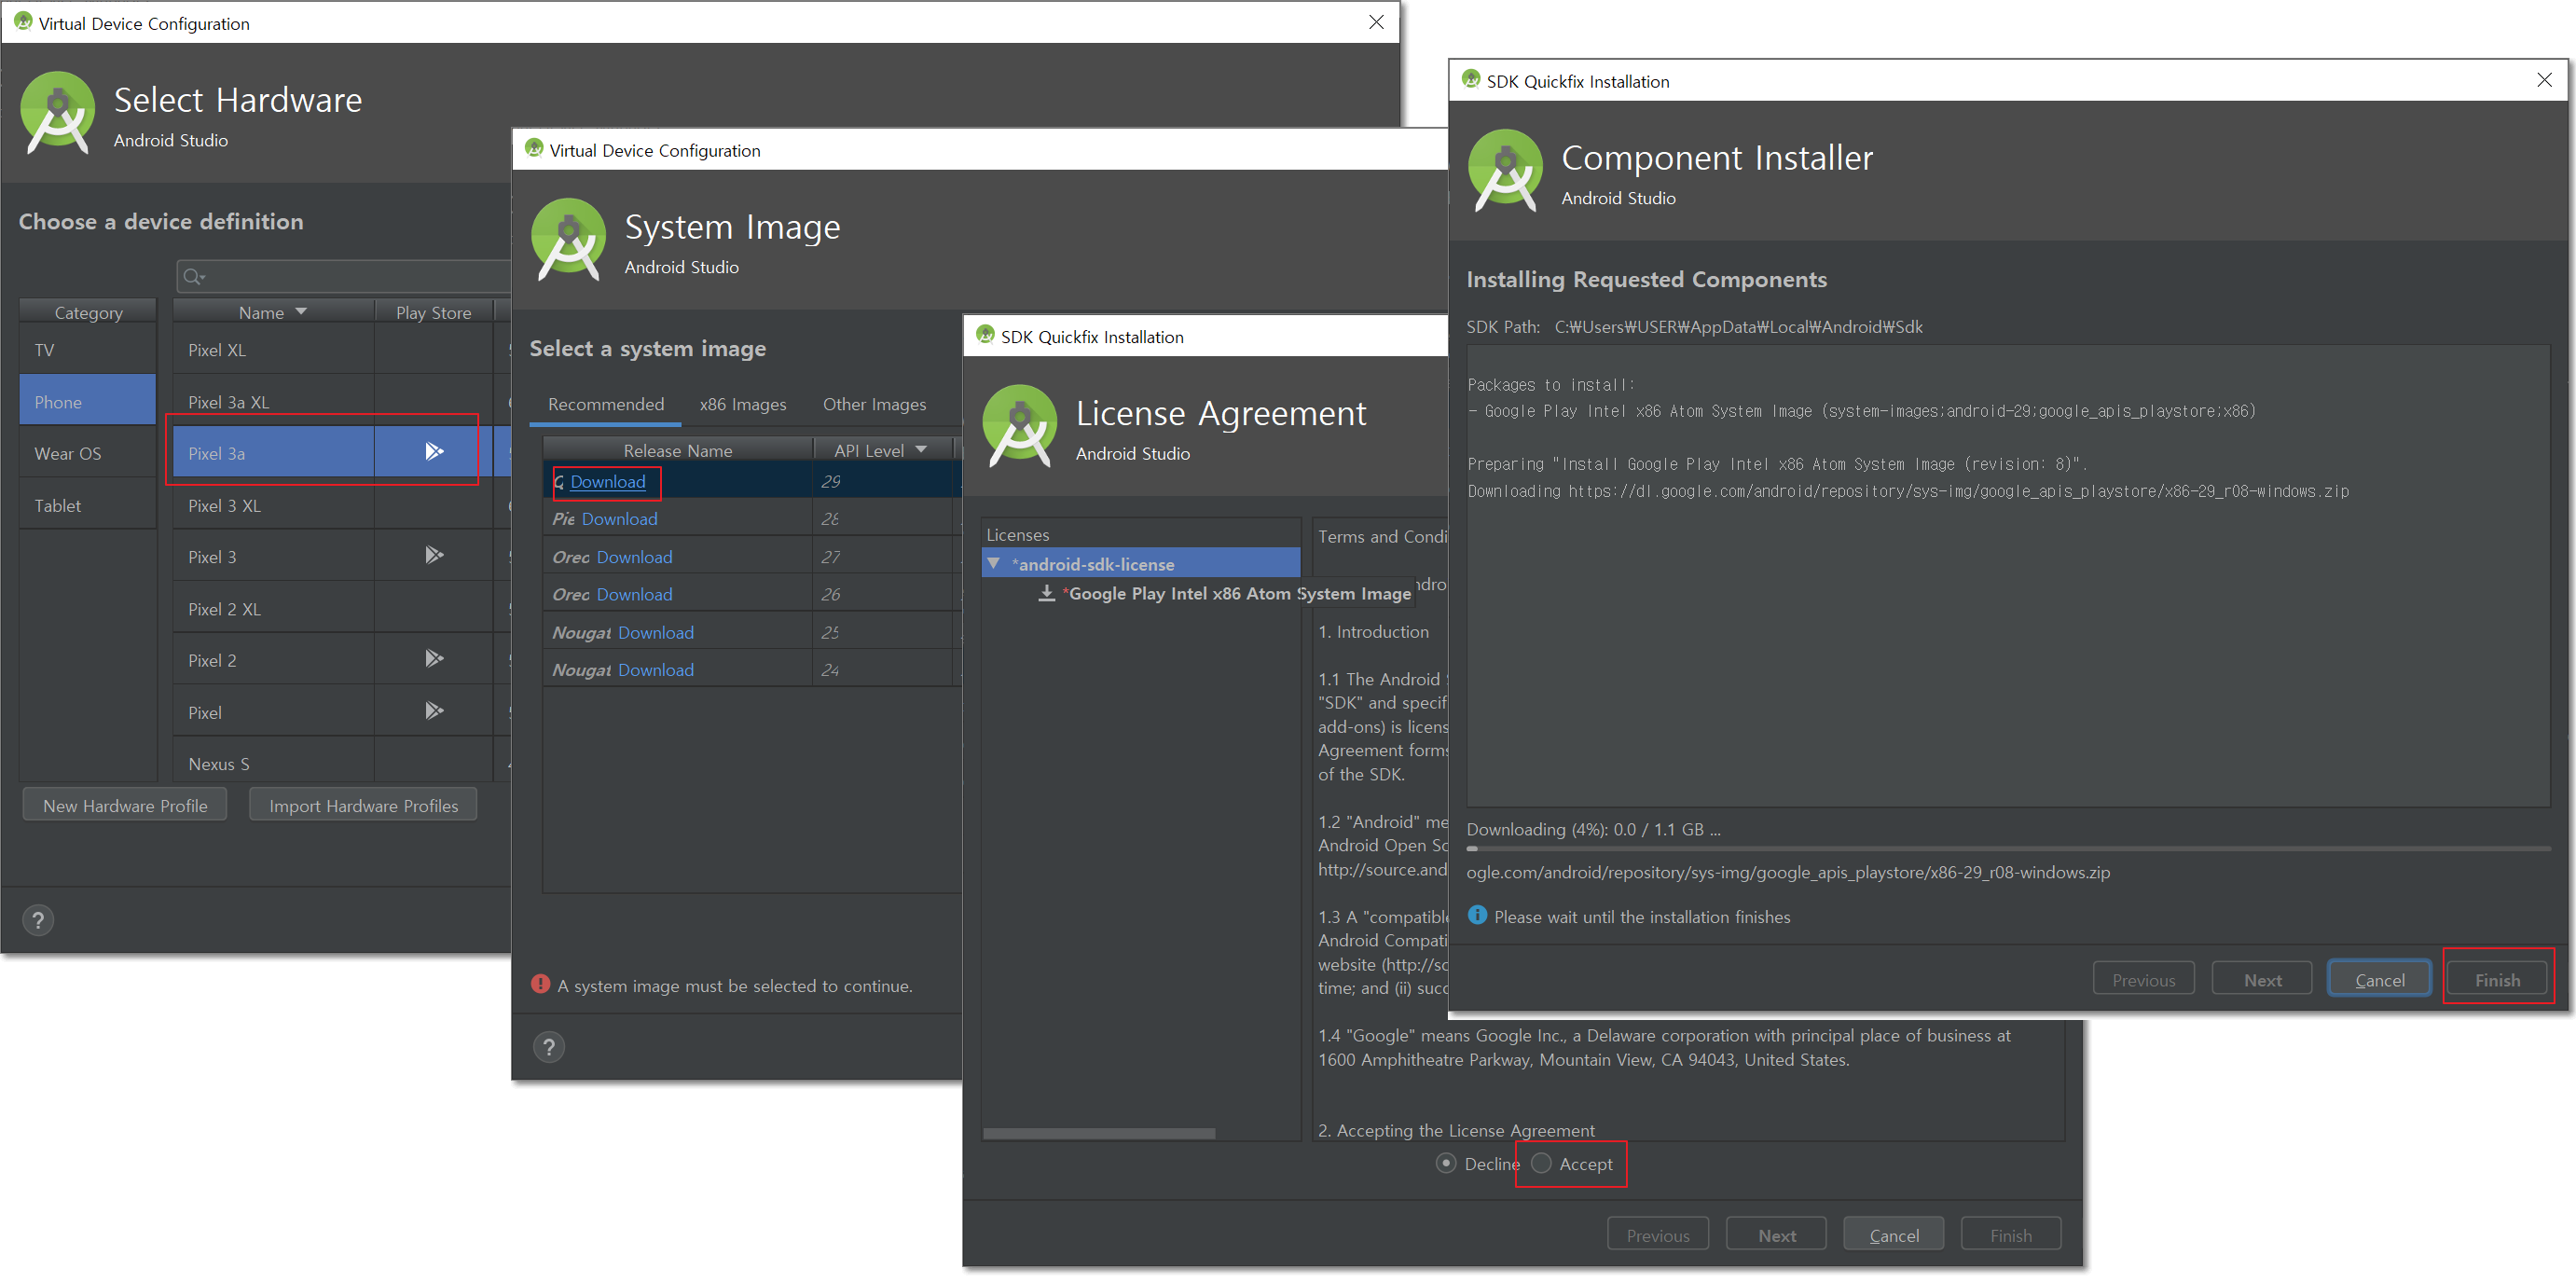
Task: Click the info icon next to Please wait message
Action: point(1477,916)
